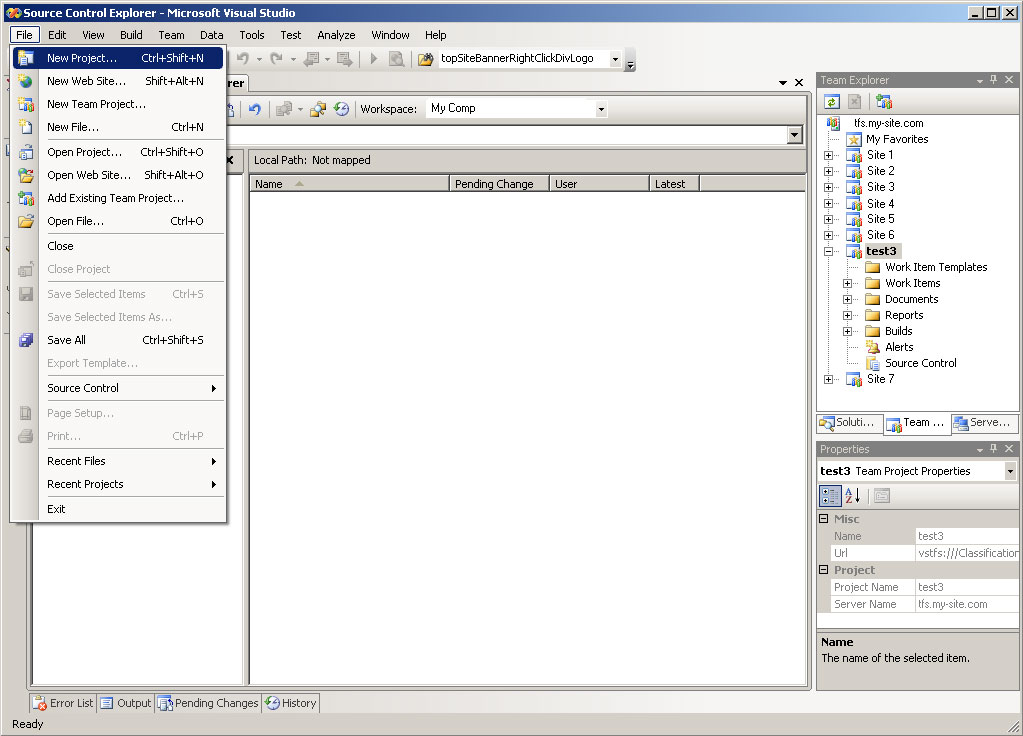This screenshot has width=1023, height=736.
Task: Collapse the Misc property category
Action: pos(823,519)
